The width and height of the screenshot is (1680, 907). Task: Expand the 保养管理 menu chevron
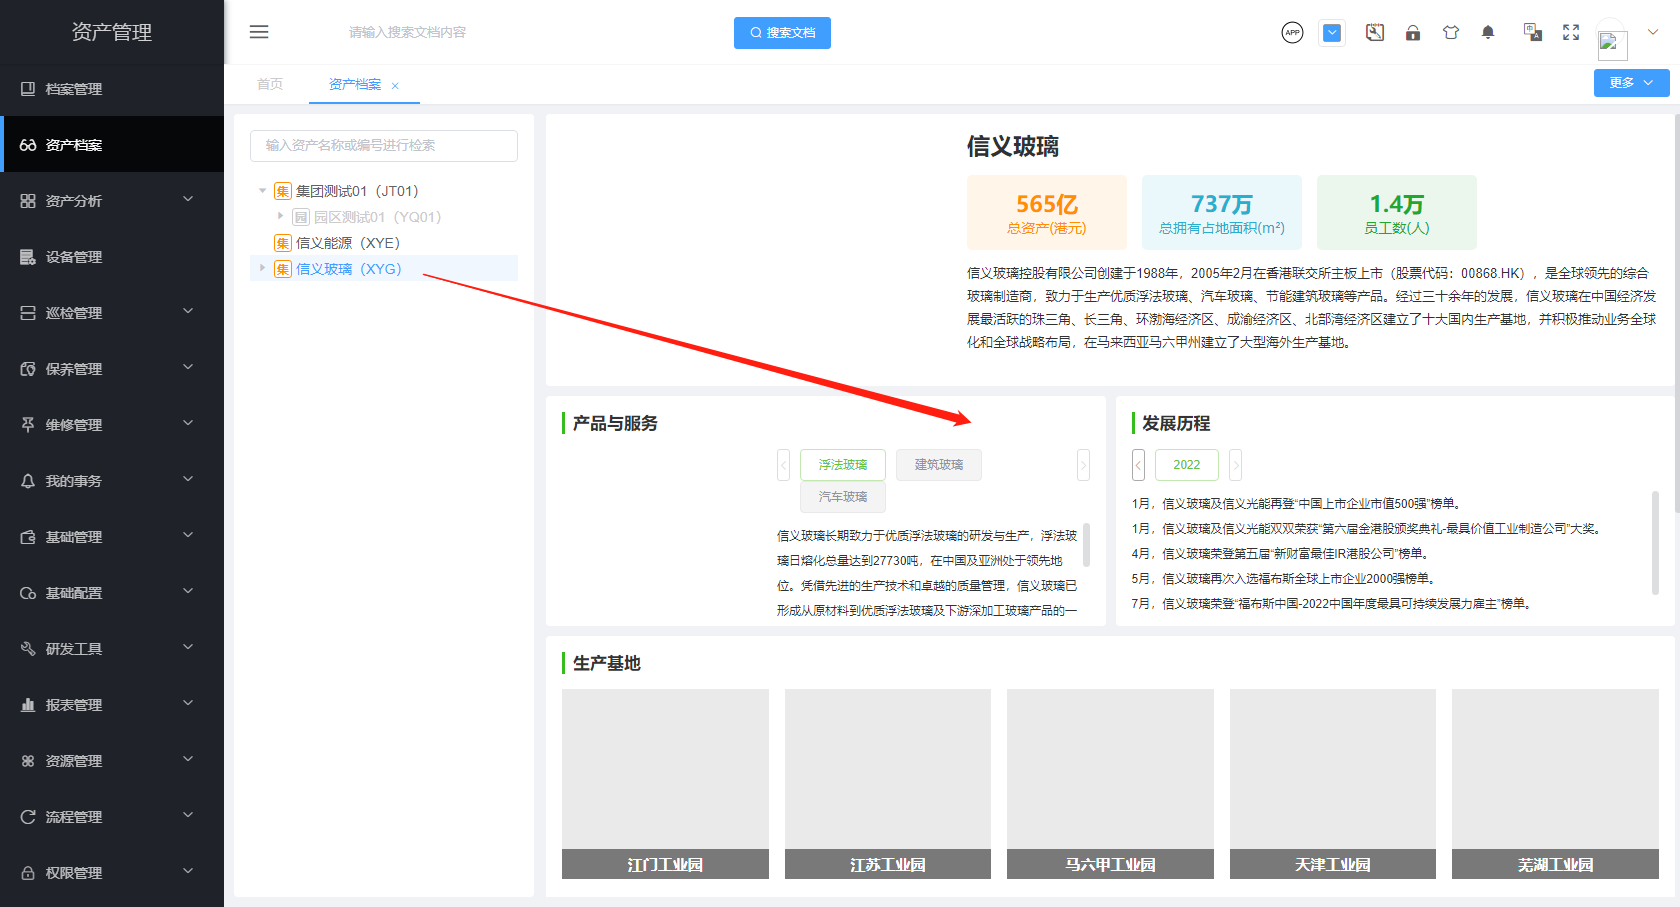[188, 368]
